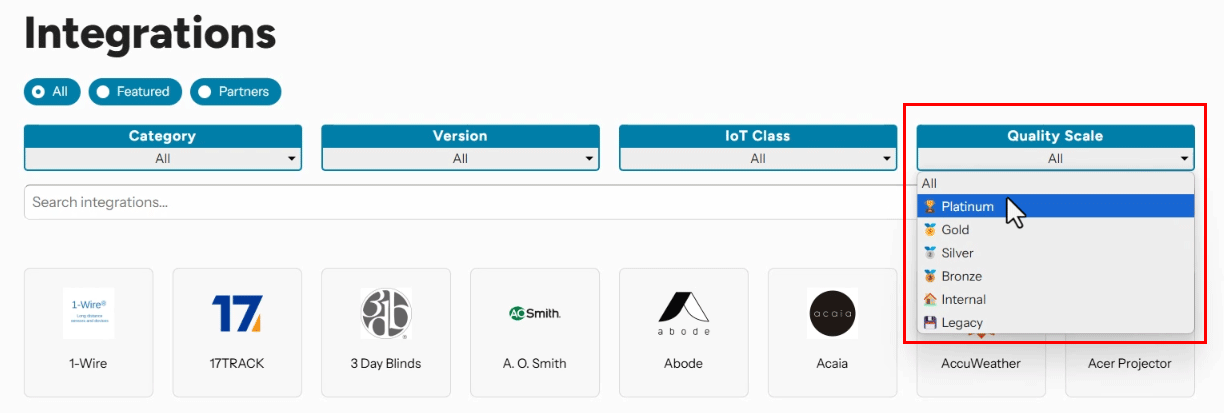Viewport: 1224px width, 413px height.
Task: Select the All radio filter
Action: point(52,91)
